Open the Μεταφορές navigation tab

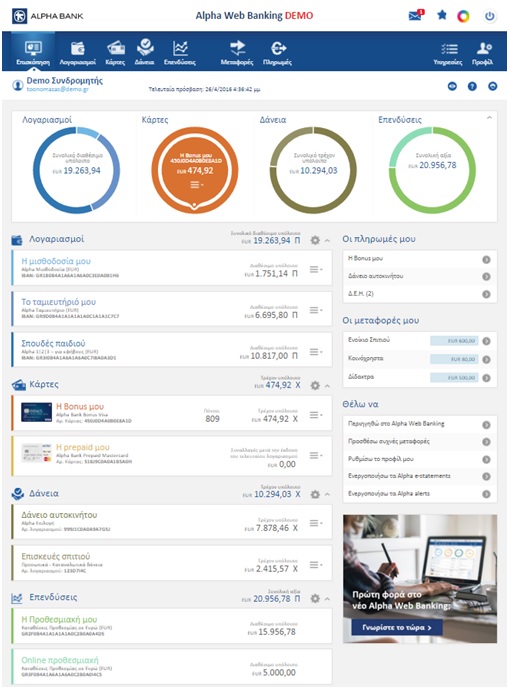pos(237,53)
